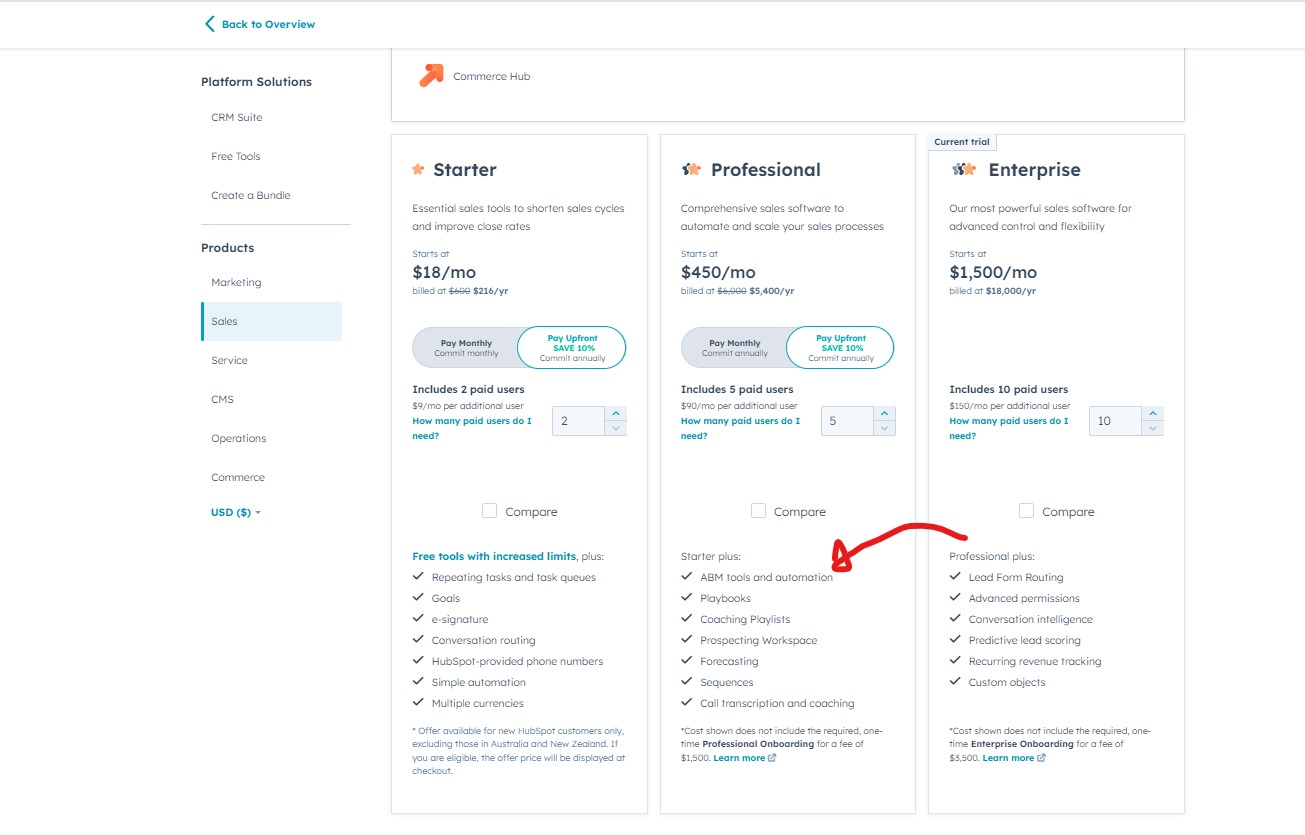
Task: Click the external-link icon after Enterprise Learn more
Action: click(1040, 757)
